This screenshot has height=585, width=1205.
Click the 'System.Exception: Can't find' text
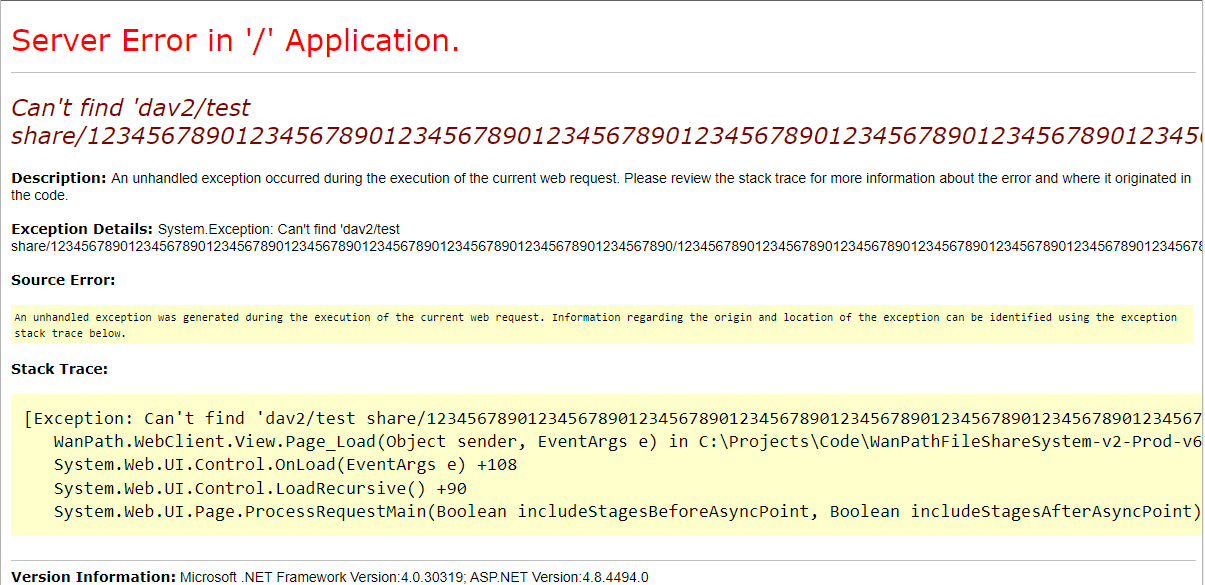[278, 229]
